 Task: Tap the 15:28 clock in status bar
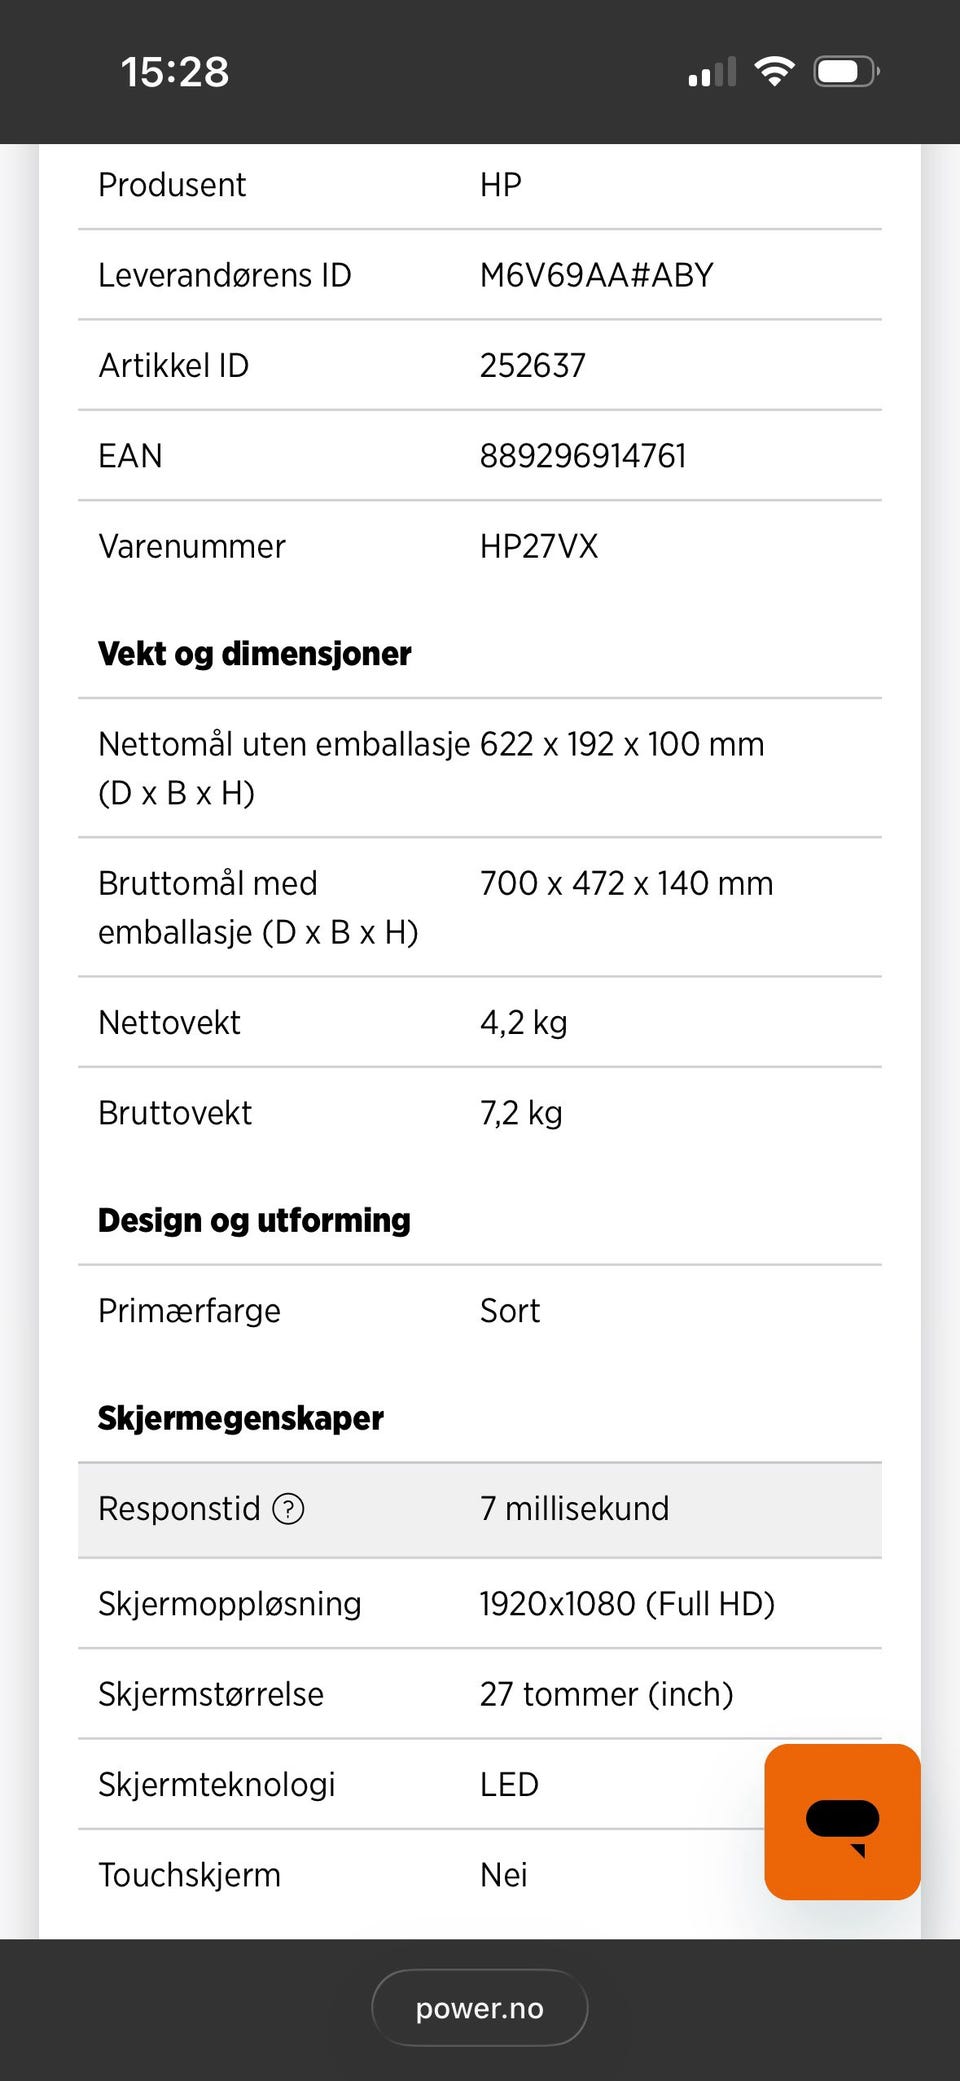[175, 72]
